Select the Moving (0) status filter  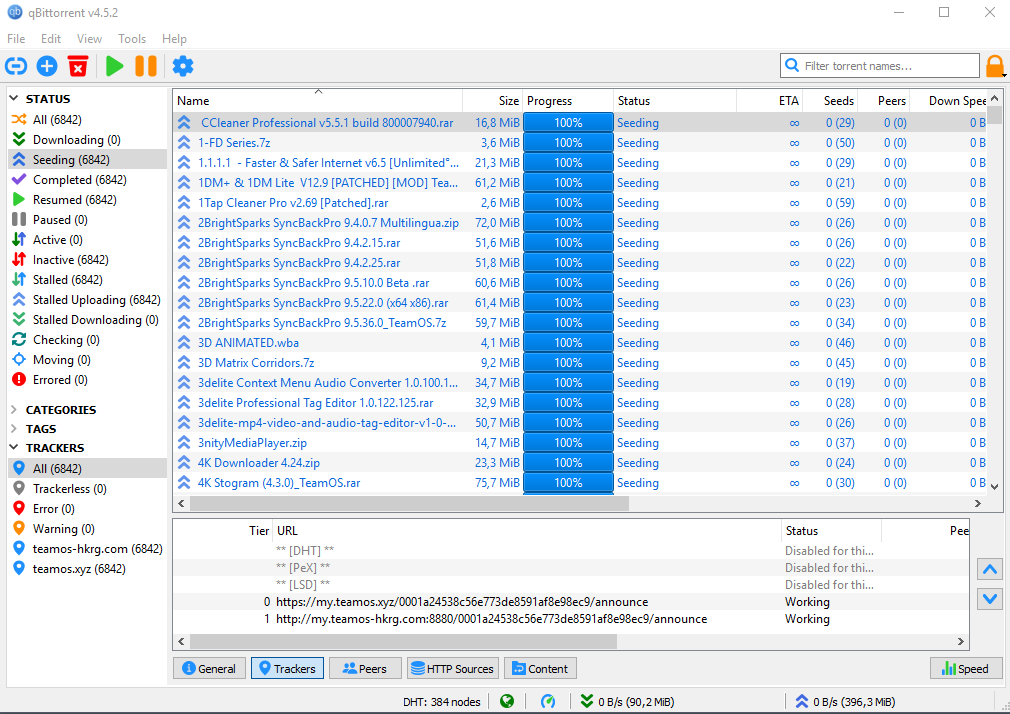pos(87,359)
